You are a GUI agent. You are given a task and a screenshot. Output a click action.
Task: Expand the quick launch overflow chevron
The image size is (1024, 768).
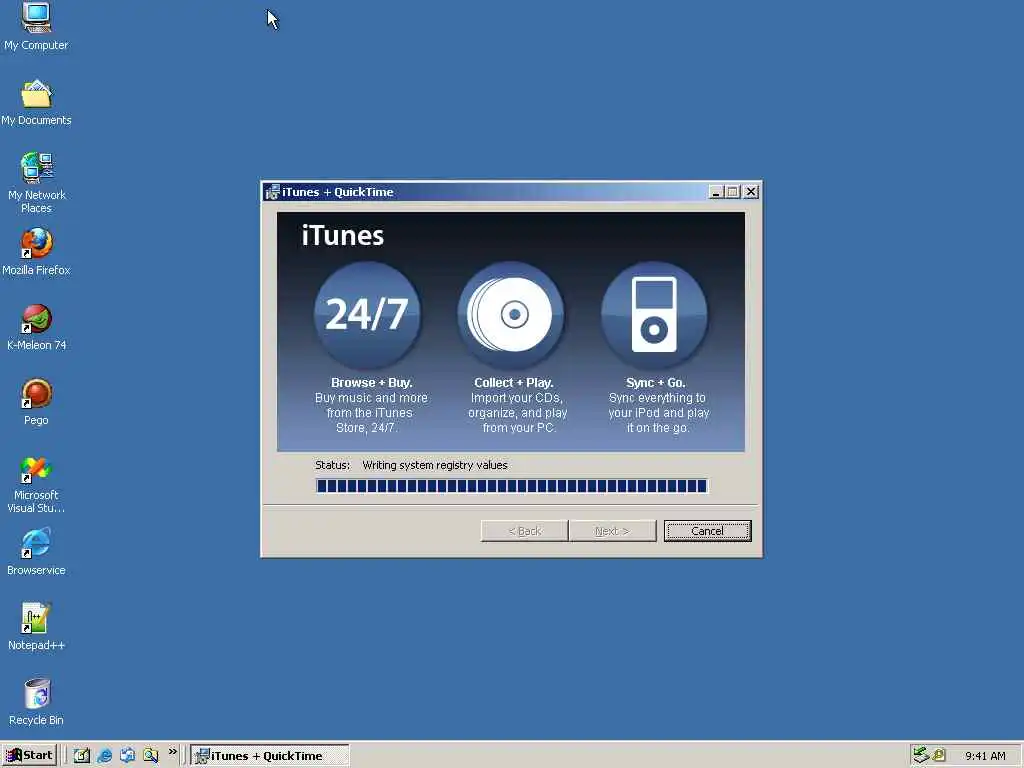[172, 752]
